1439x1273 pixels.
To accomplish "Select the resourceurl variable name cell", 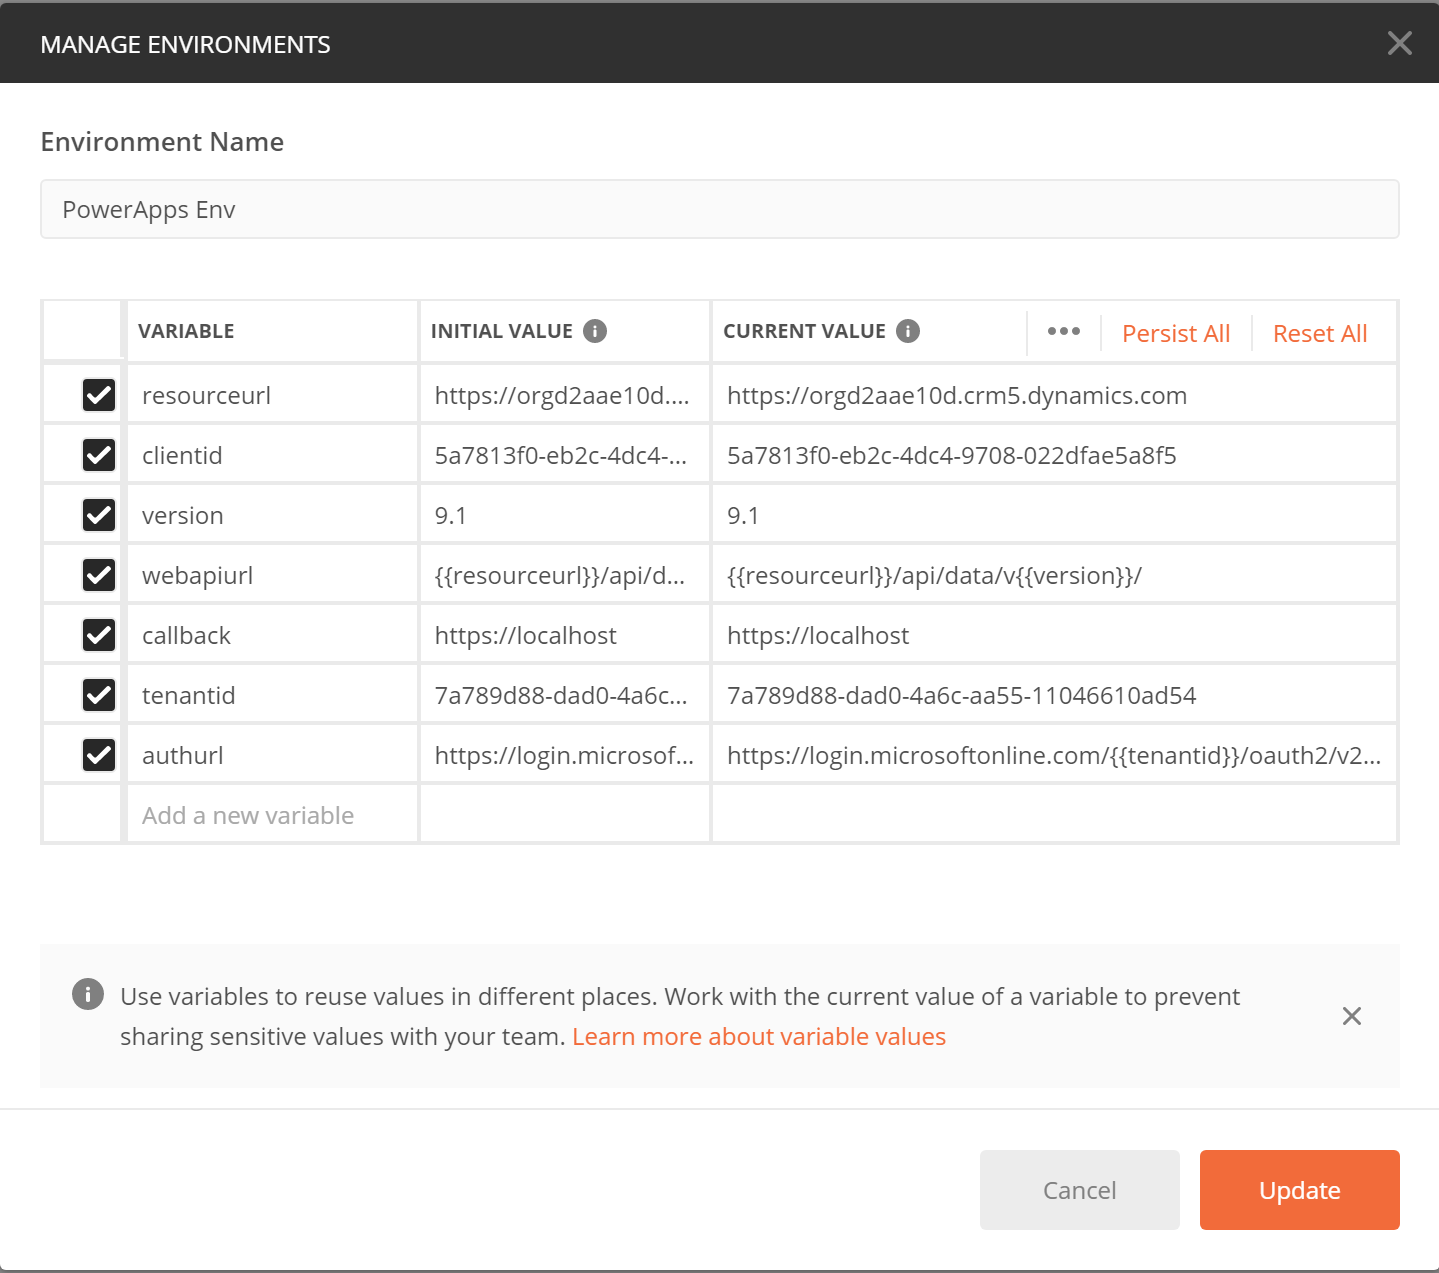I will coord(272,395).
